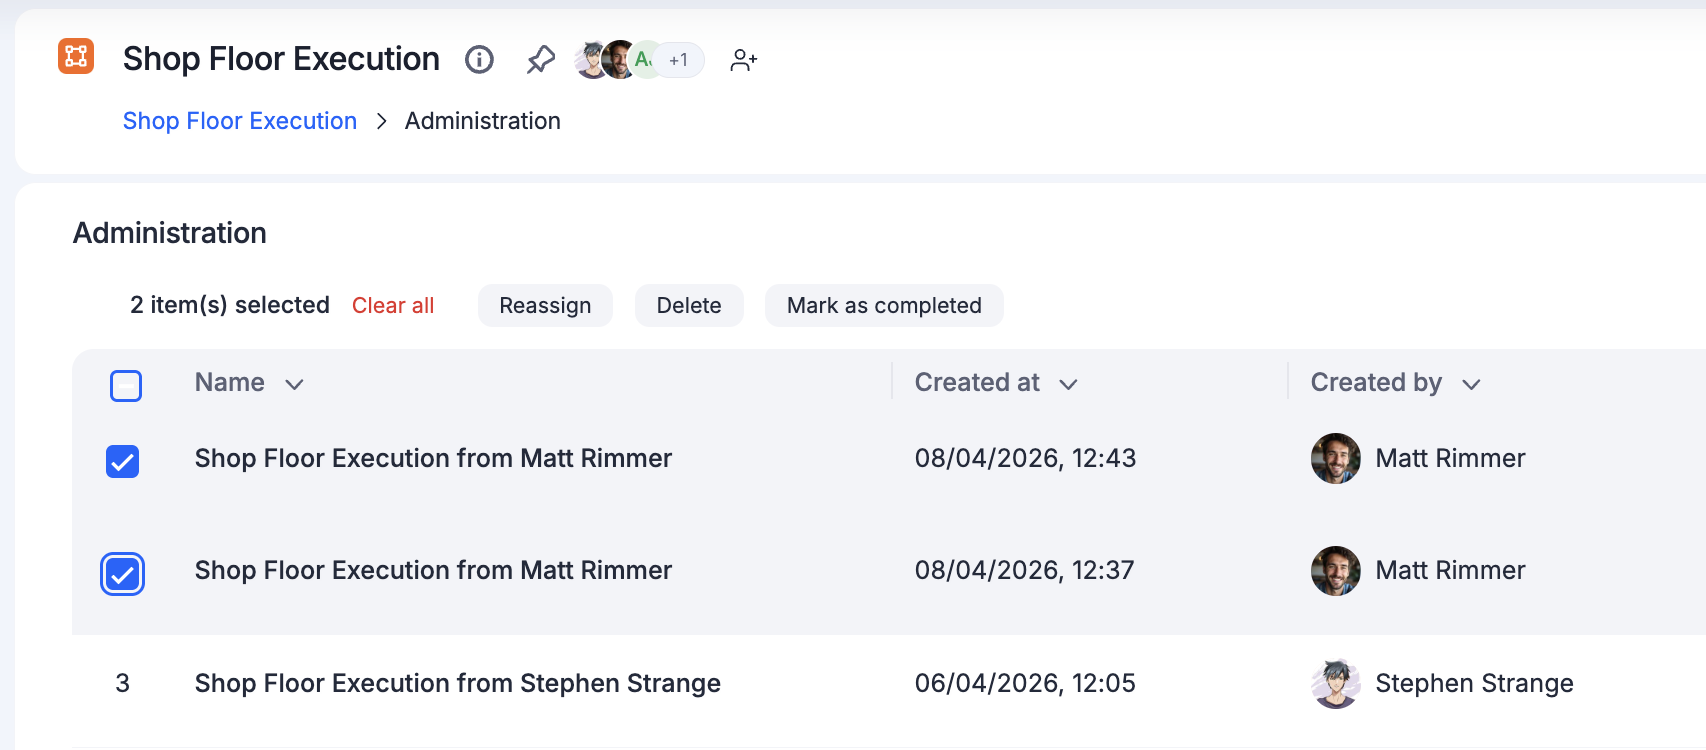The width and height of the screenshot is (1706, 750).
Task: Click the first member avatar in header
Action: pyautogui.click(x=591, y=60)
